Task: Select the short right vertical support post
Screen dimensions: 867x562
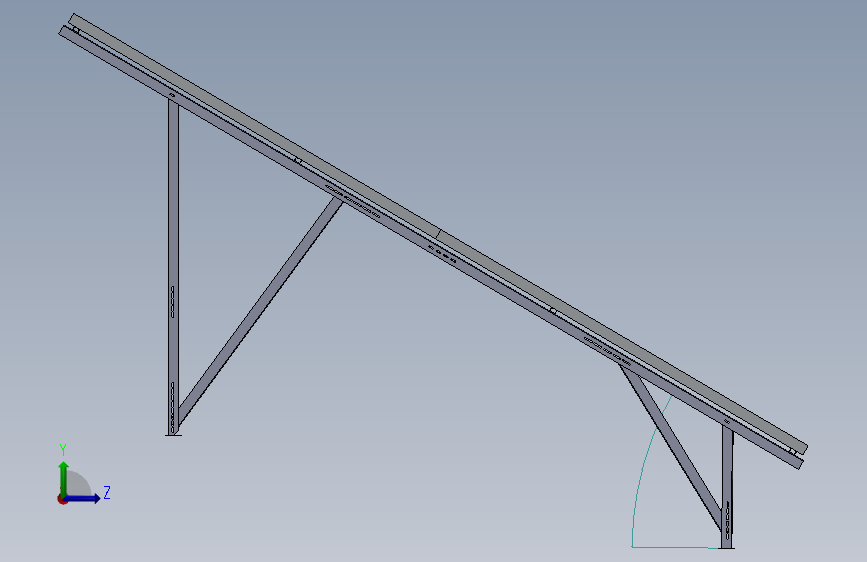Action: tap(727, 487)
